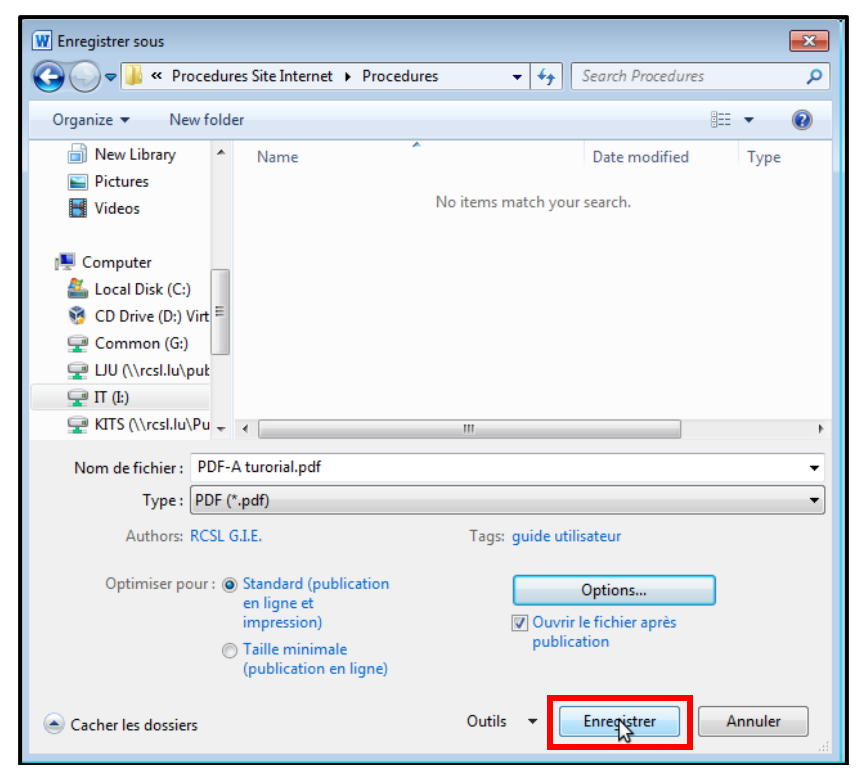The height and width of the screenshot is (781, 866).
Task: Open the Organize menu
Action: (x=91, y=120)
